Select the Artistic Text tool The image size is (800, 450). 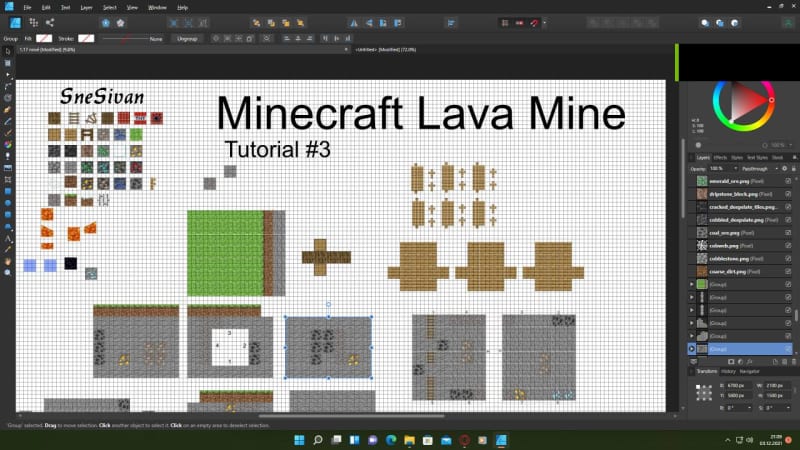(8, 238)
